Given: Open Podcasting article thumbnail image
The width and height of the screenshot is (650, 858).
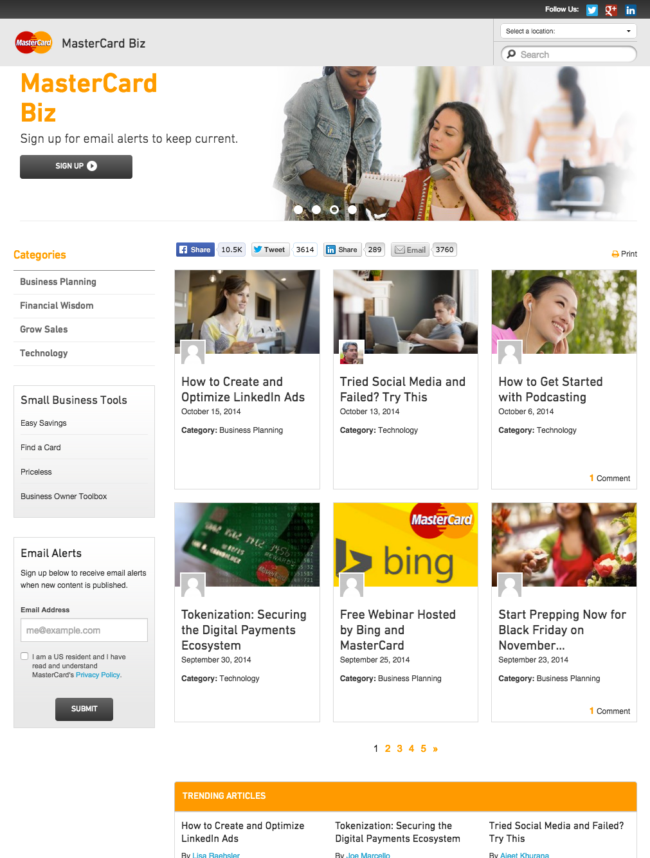Looking at the screenshot, I should click(x=564, y=311).
